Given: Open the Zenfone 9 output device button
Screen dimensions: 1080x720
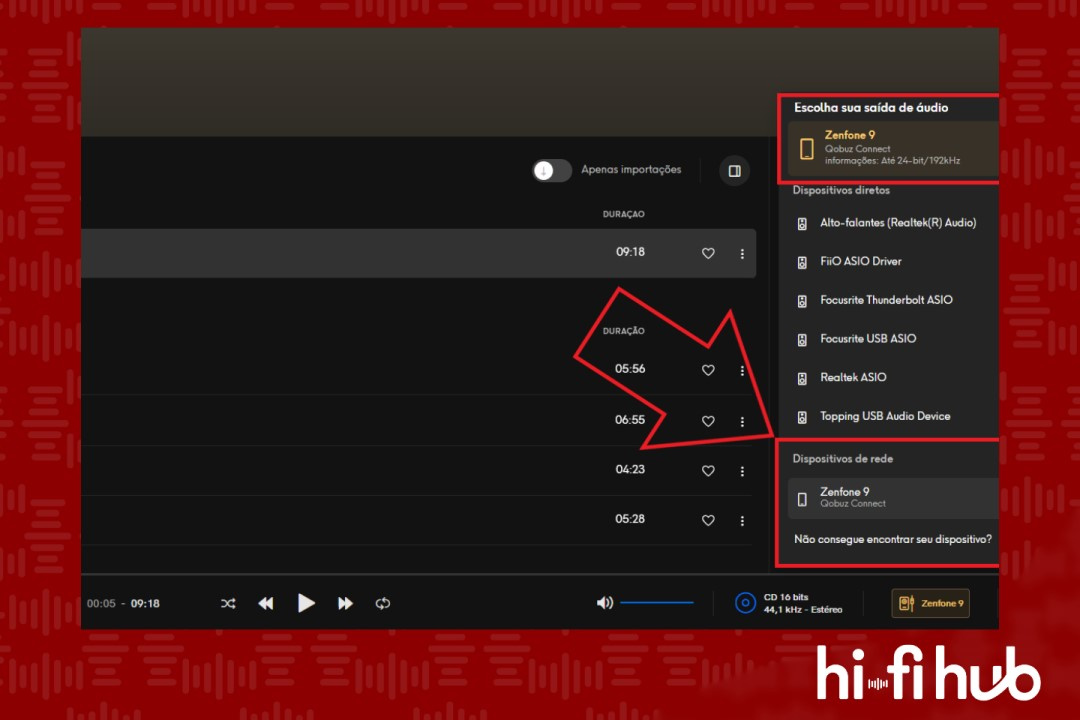Looking at the screenshot, I should [x=930, y=603].
